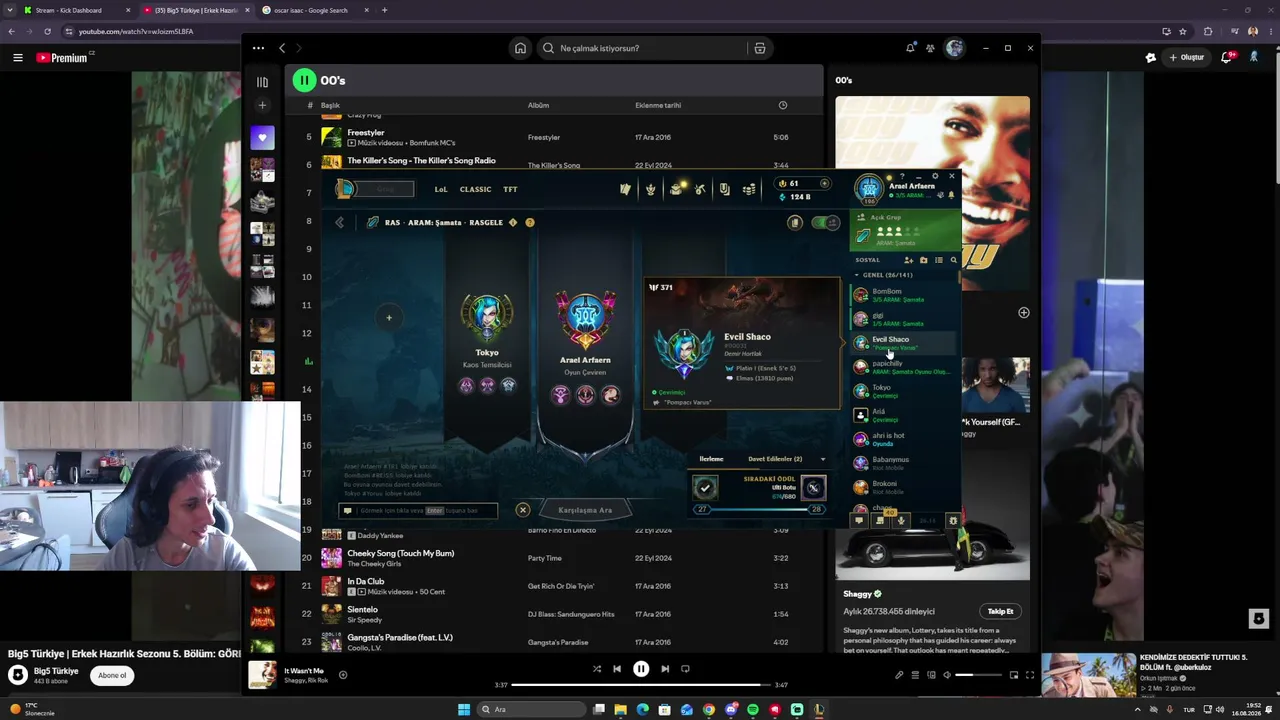
Task: Toggle repeat in Spotify player
Action: pos(685,669)
